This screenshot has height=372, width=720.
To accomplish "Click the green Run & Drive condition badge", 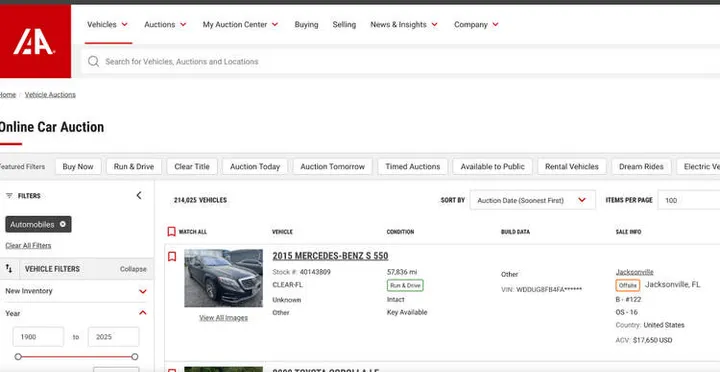I will (405, 286).
